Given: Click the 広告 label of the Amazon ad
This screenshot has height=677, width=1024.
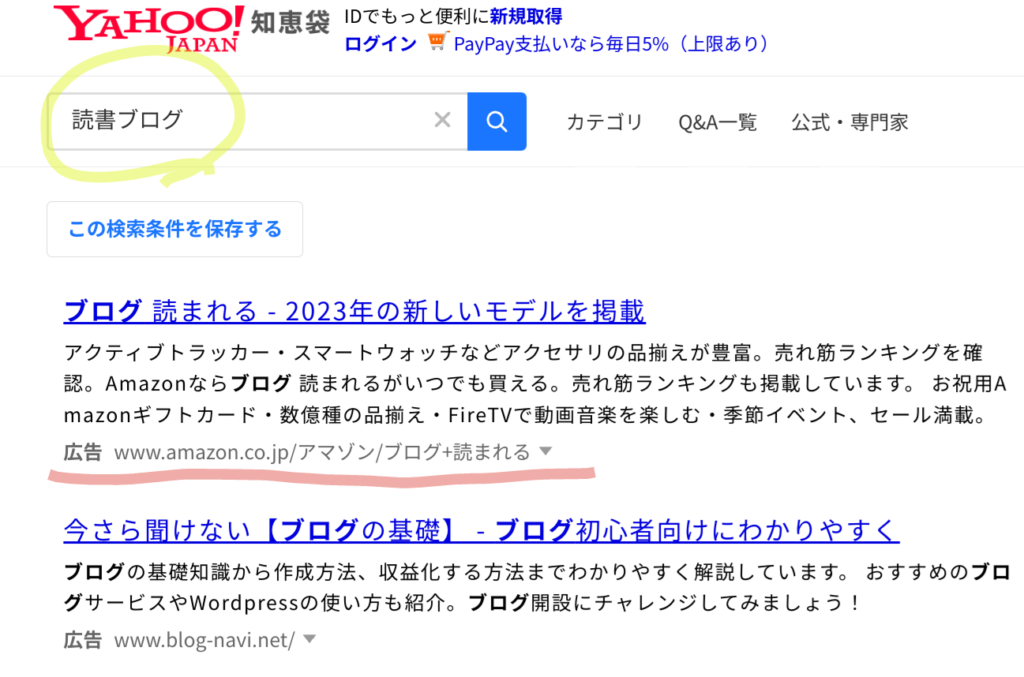Looking at the screenshot, I should [83, 452].
